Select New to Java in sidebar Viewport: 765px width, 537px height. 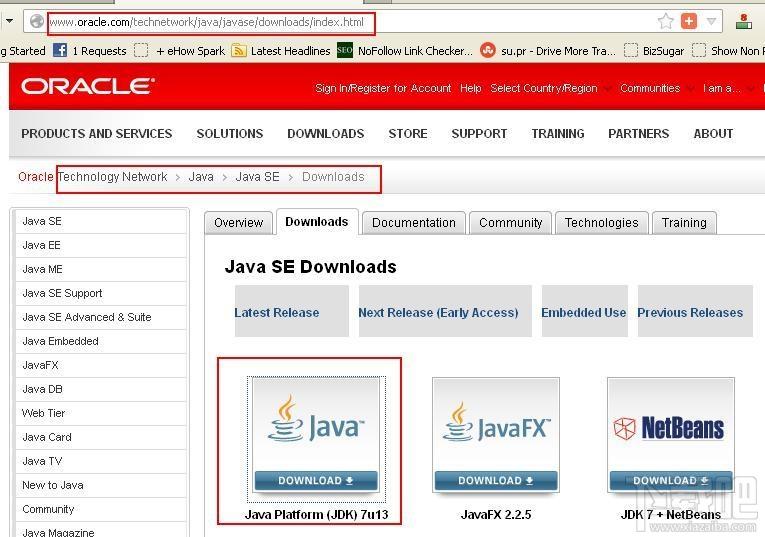coord(101,485)
